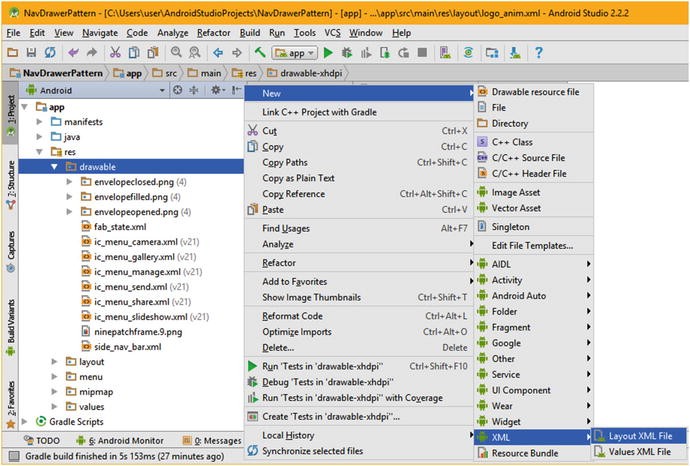Click Delete... in context menu

click(x=359, y=348)
